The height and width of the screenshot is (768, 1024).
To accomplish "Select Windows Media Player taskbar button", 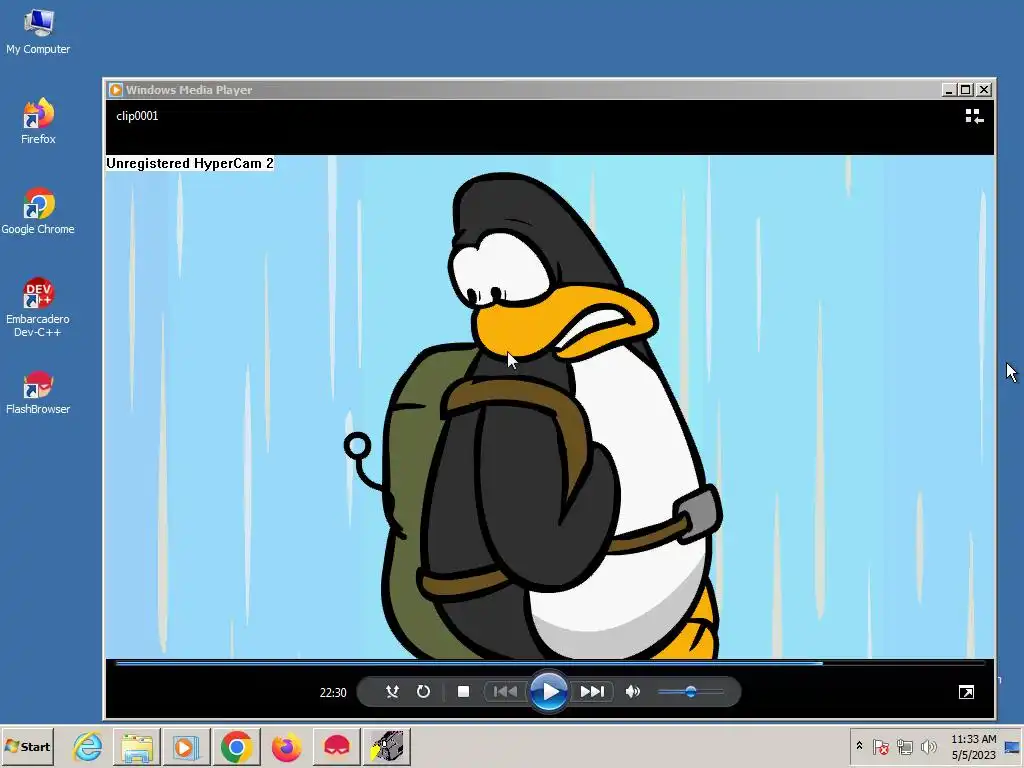I will click(x=186, y=746).
